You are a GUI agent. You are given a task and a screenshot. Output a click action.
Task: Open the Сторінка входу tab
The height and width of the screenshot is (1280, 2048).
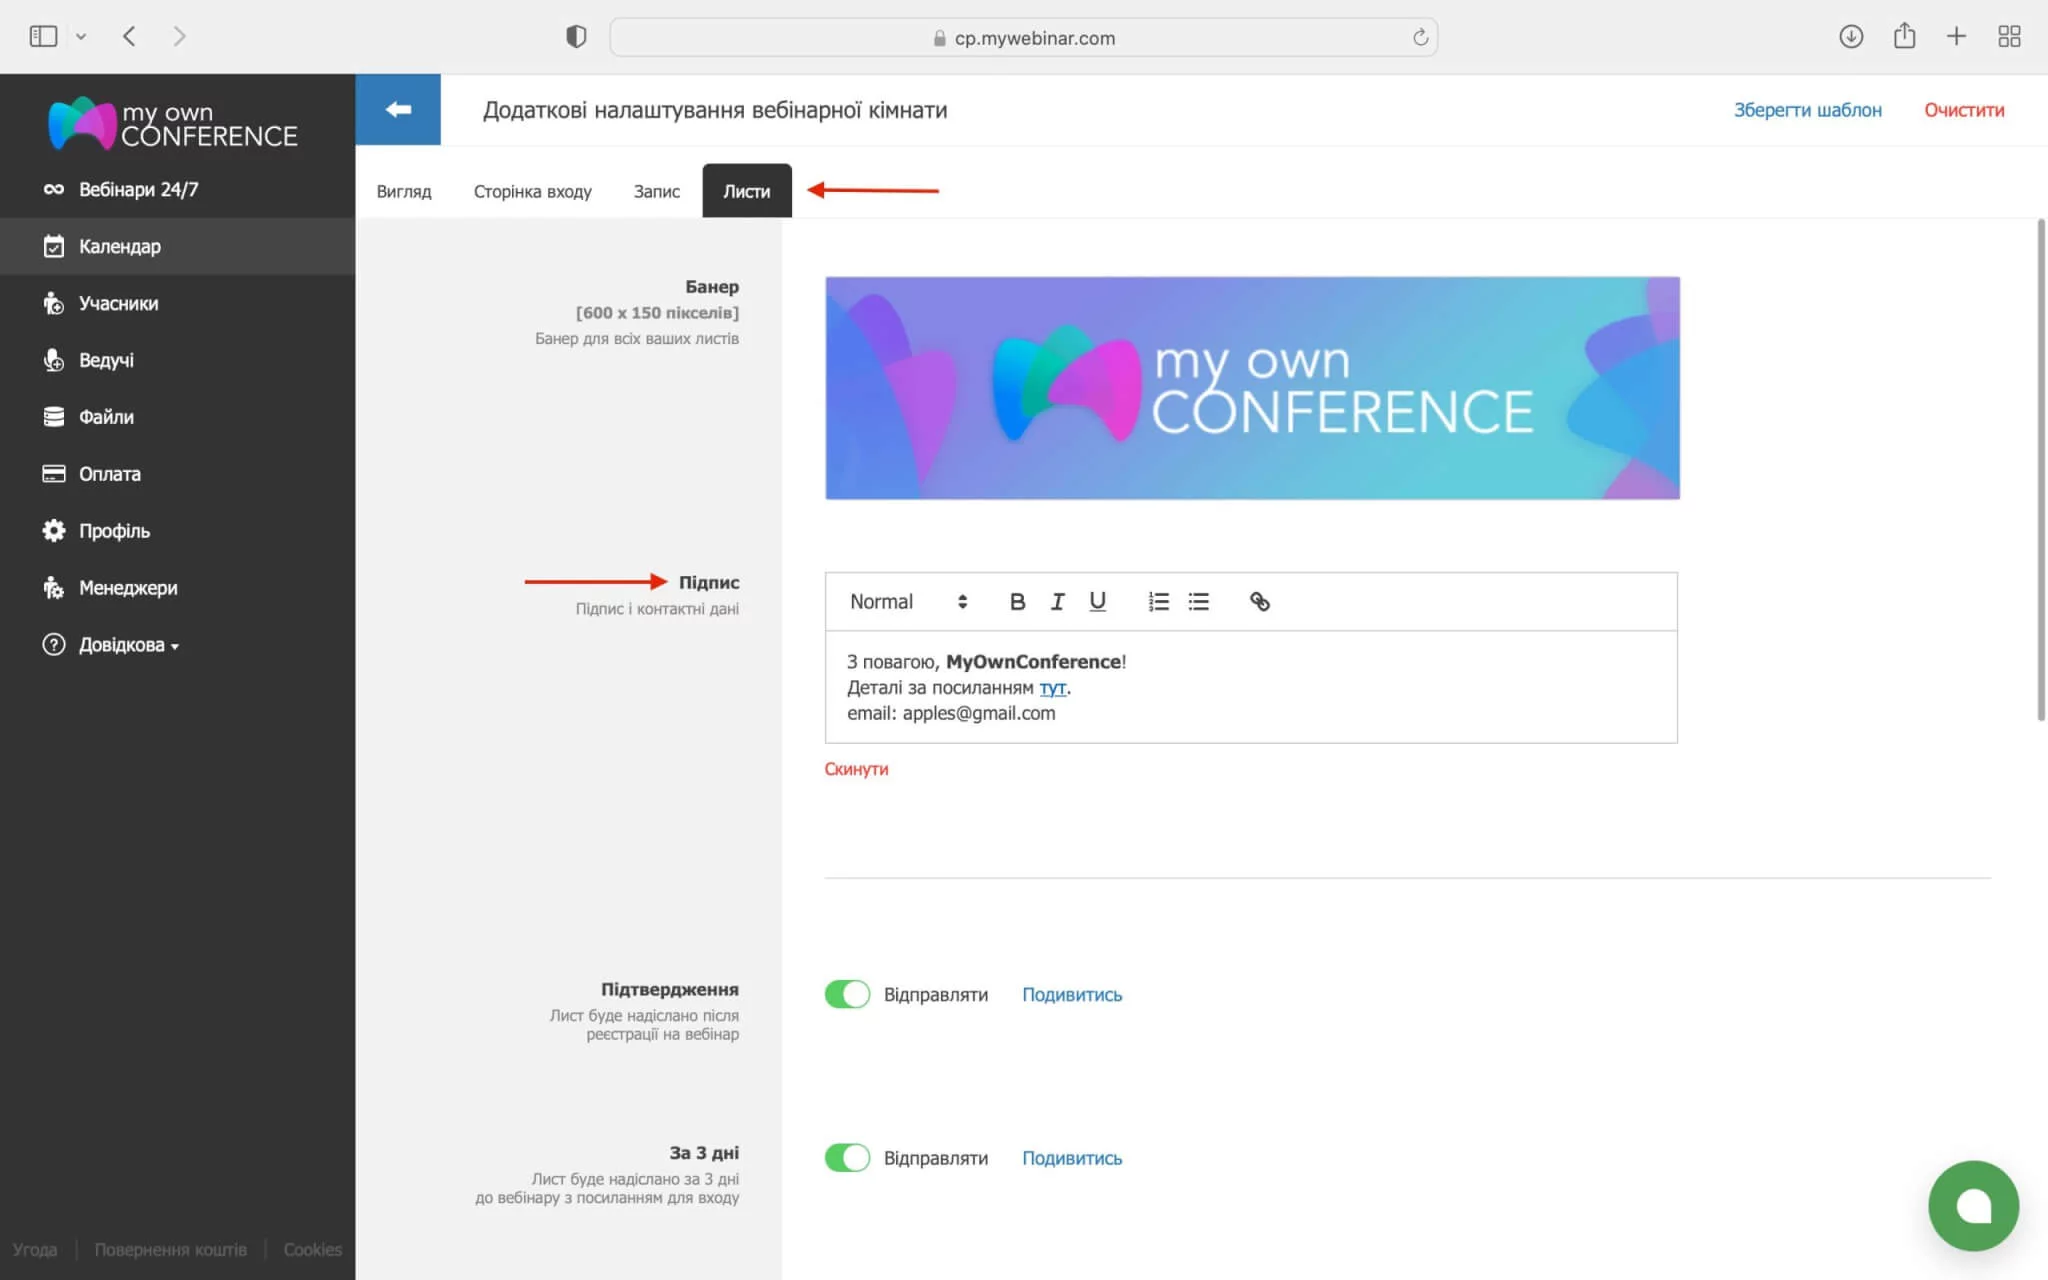(x=532, y=191)
